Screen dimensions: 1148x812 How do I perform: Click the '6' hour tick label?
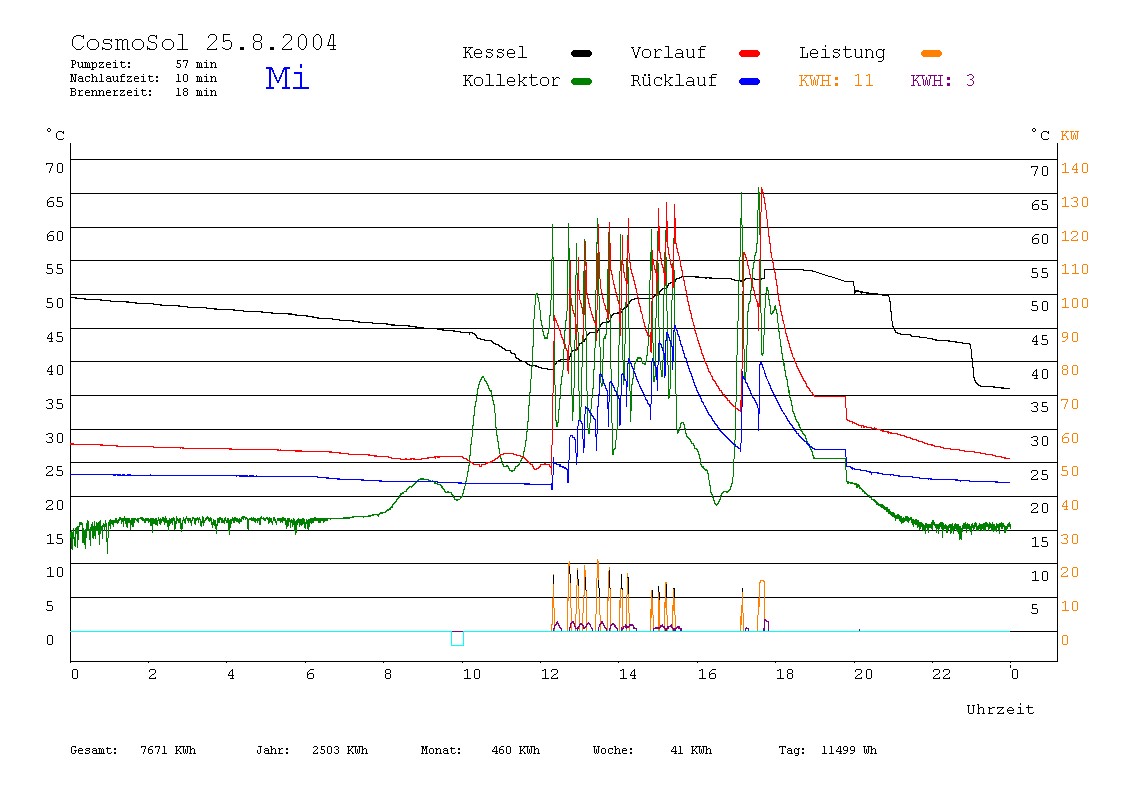(310, 674)
